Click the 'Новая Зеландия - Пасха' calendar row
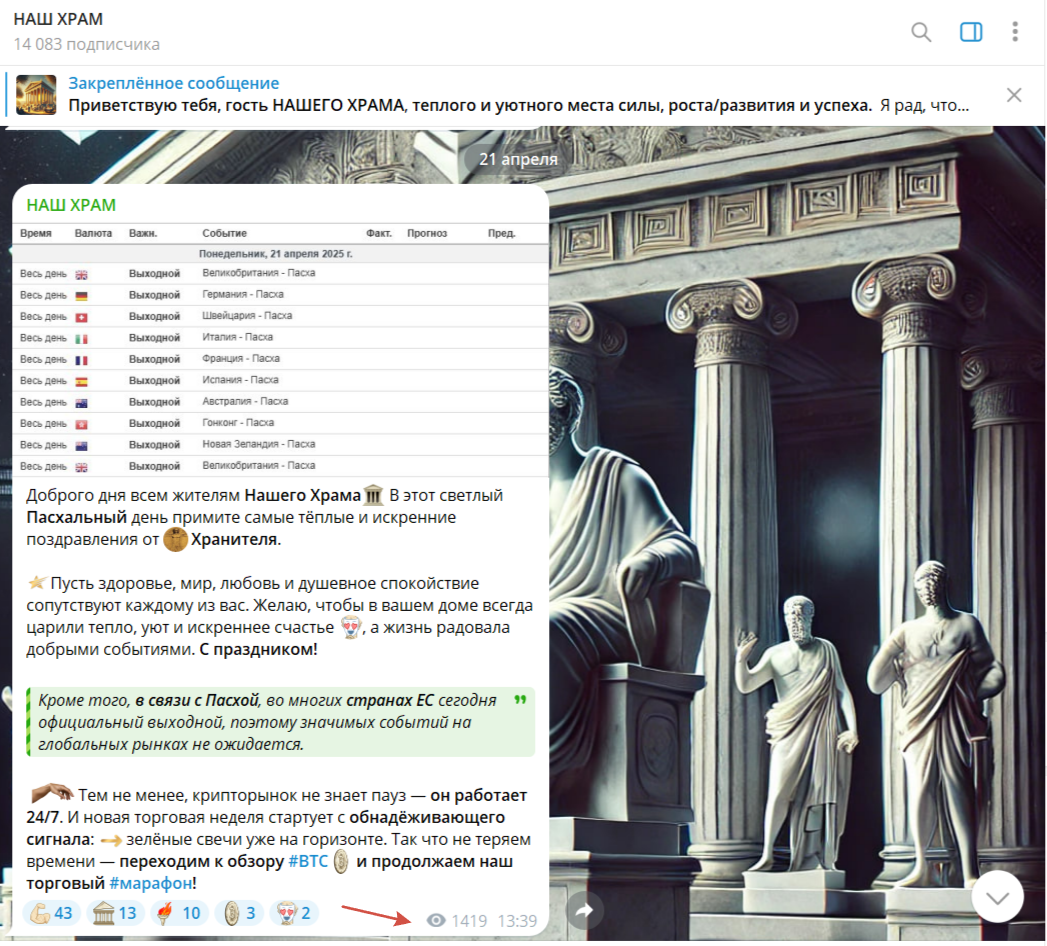 [x=280, y=445]
